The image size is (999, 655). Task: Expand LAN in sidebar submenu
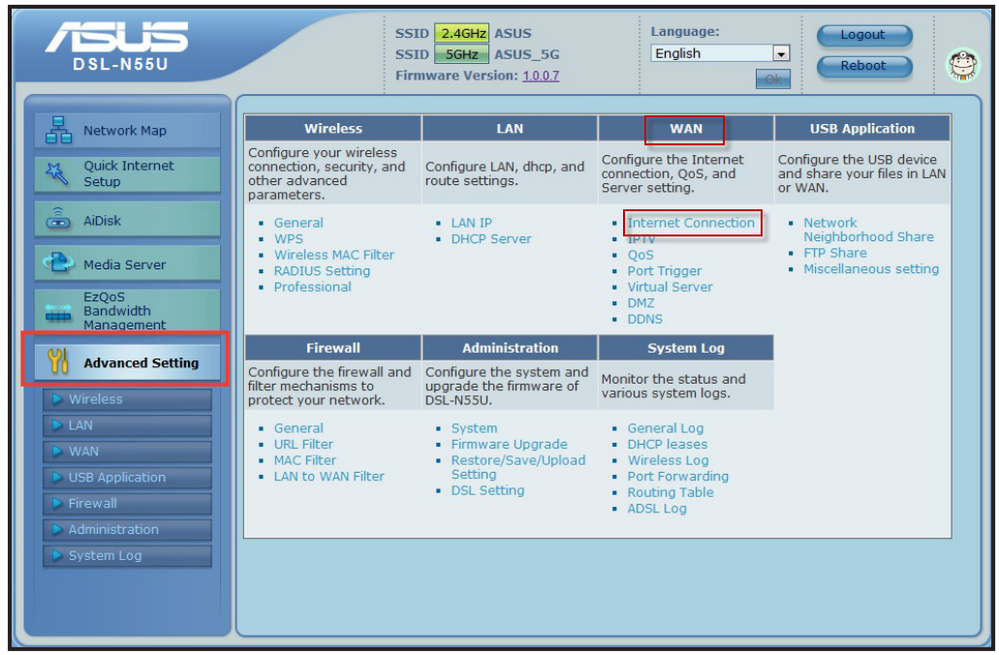127,426
